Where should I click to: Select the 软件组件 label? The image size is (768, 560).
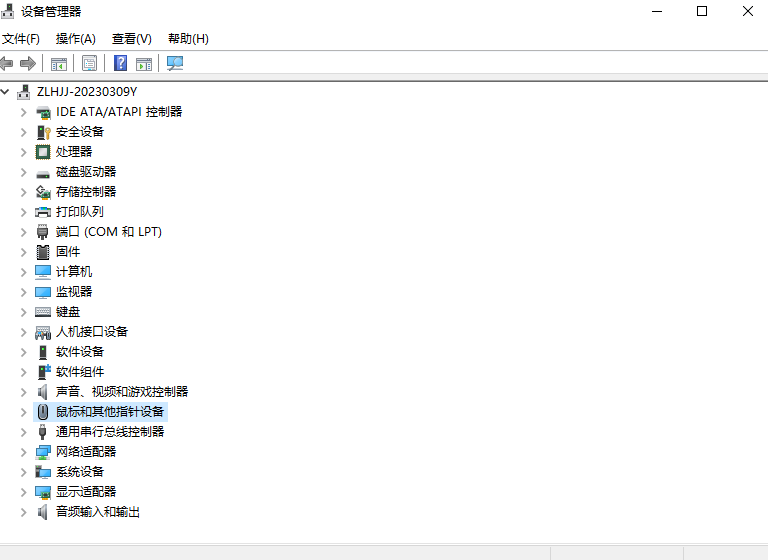tap(80, 372)
